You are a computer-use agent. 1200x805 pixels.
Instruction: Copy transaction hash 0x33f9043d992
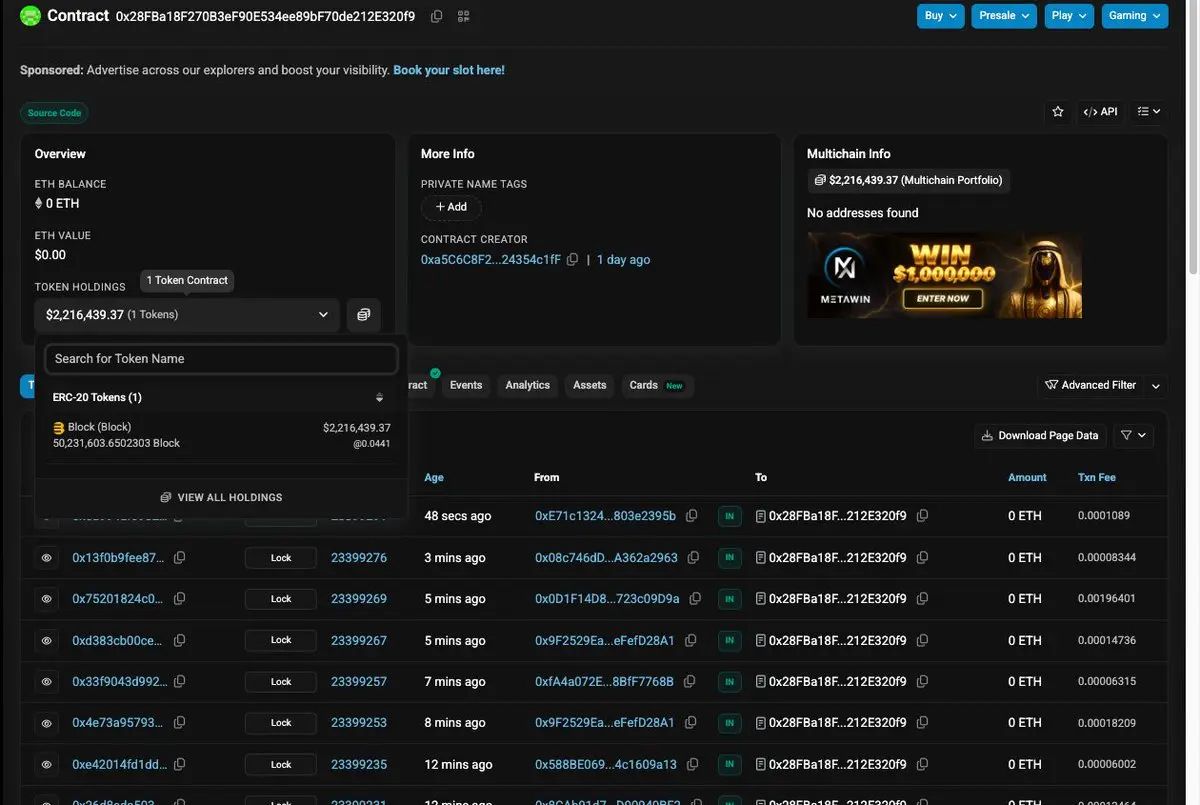point(180,682)
